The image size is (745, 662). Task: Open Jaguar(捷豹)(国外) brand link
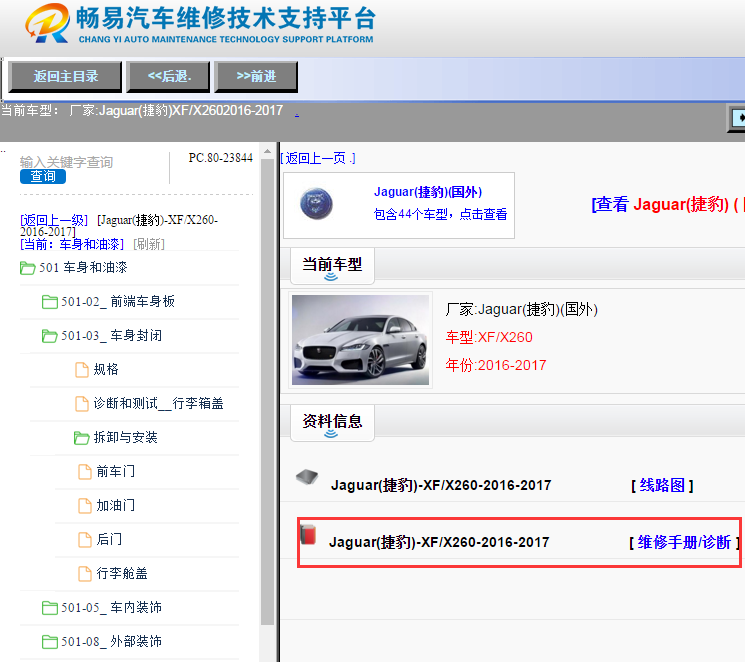[x=428, y=192]
